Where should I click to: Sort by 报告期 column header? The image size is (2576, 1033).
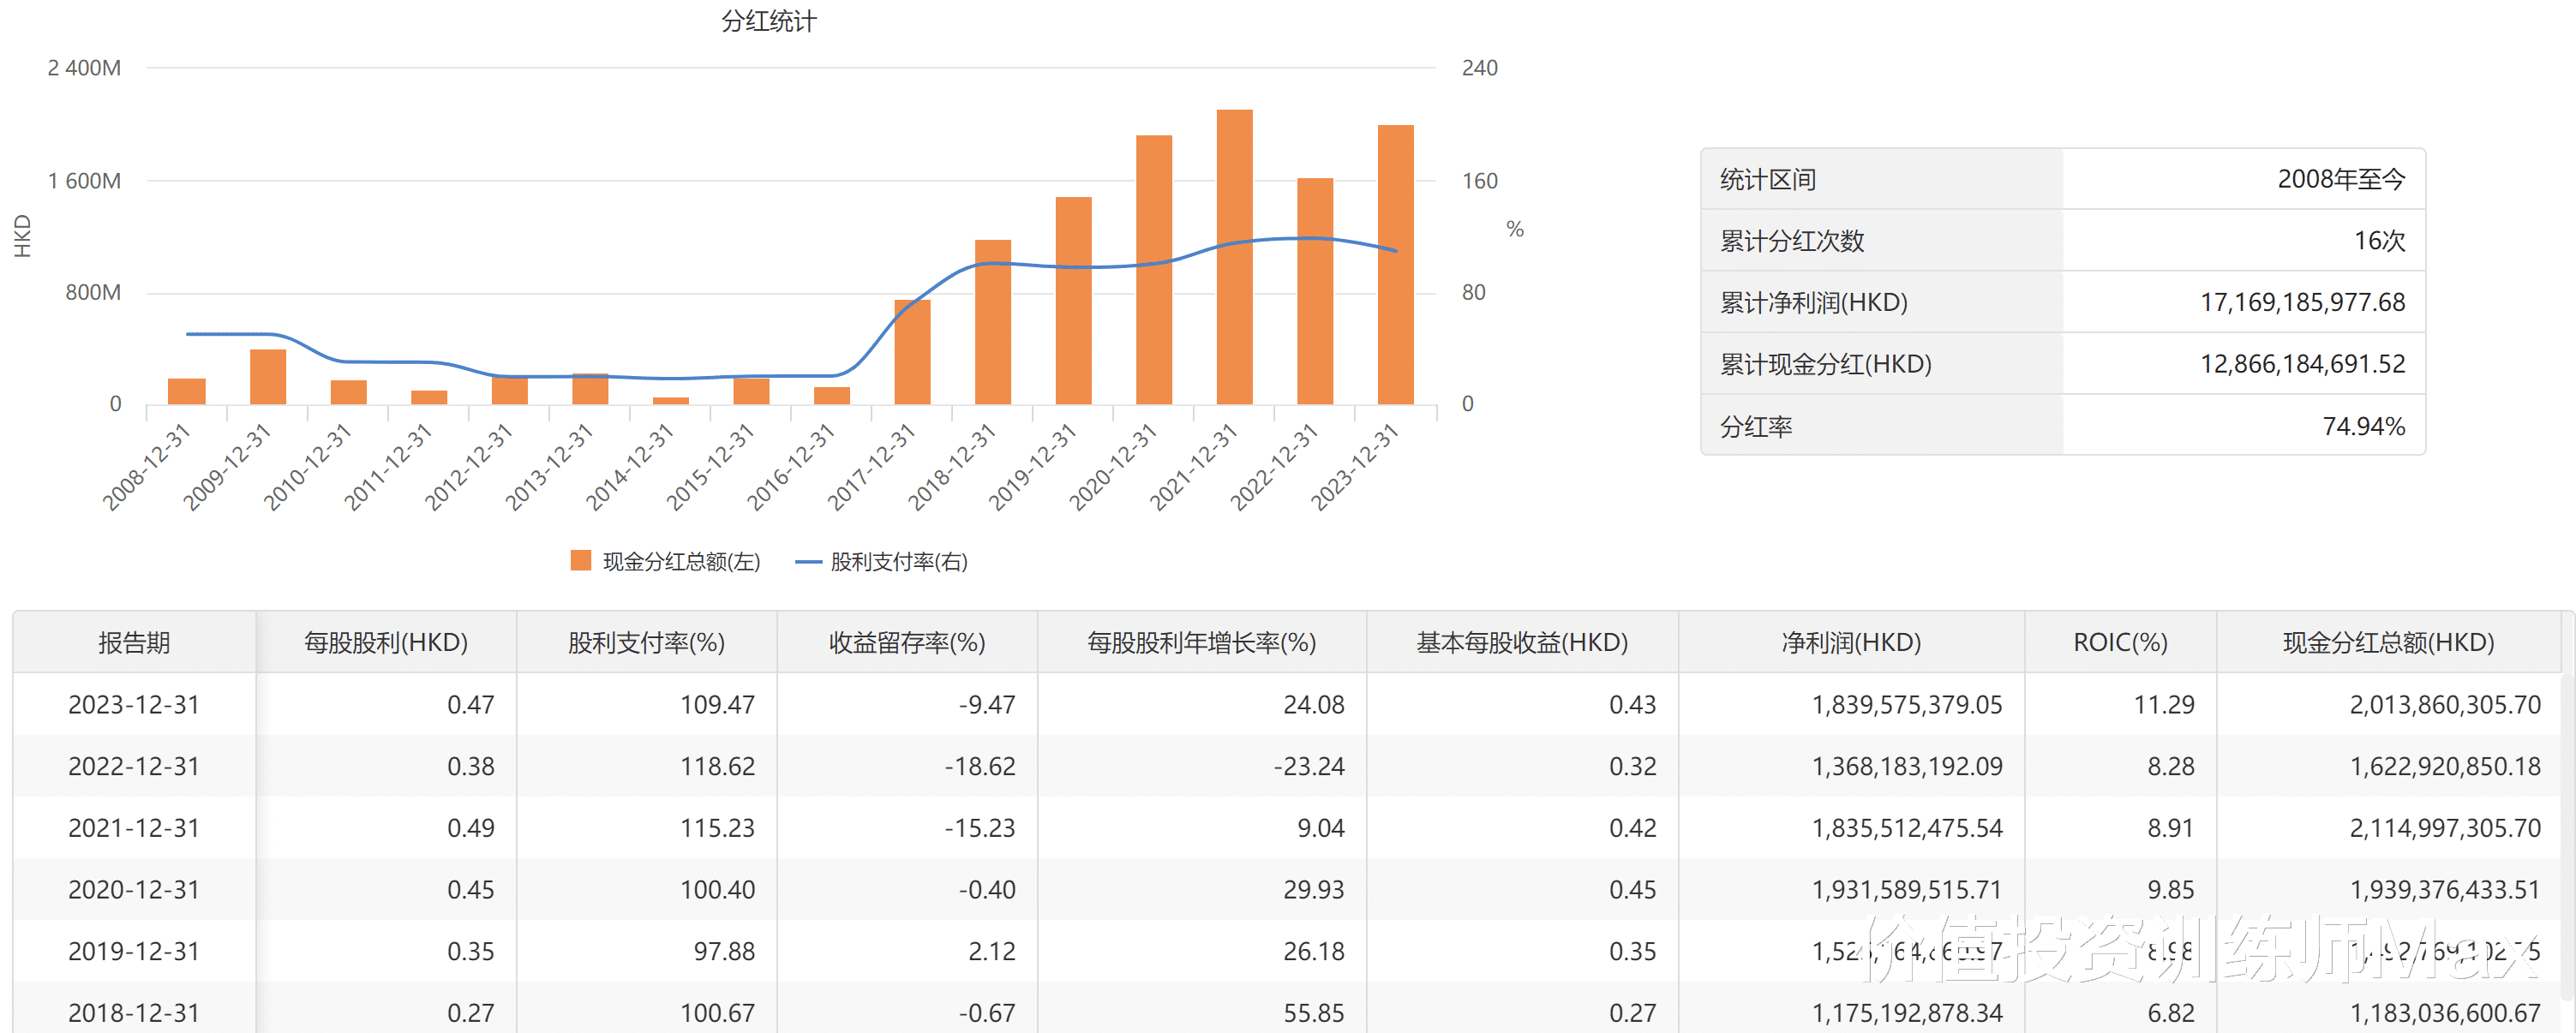[134, 642]
